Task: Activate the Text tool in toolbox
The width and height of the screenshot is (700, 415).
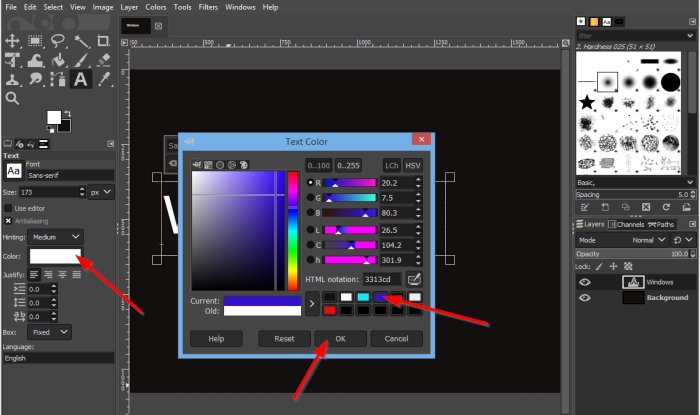Action: point(80,79)
